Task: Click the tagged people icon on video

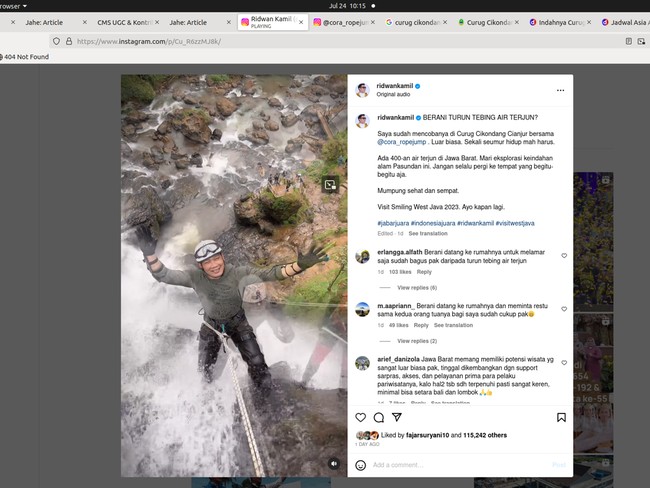Action: (x=331, y=184)
